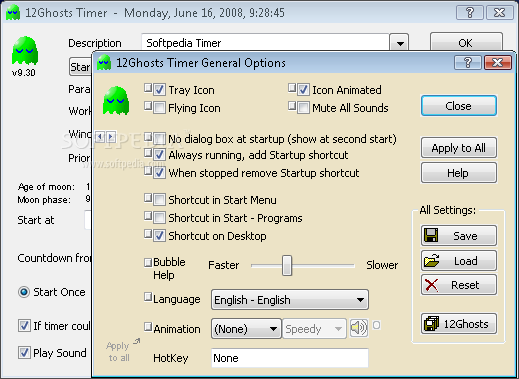
Task: Toggle the Play Sound checkbox in Timer window
Action: [24, 352]
